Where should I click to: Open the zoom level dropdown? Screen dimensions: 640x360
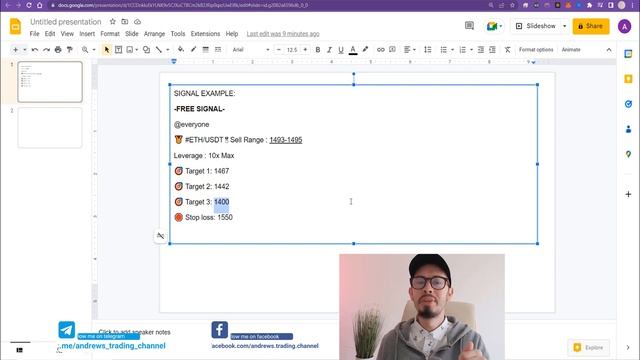point(93,50)
